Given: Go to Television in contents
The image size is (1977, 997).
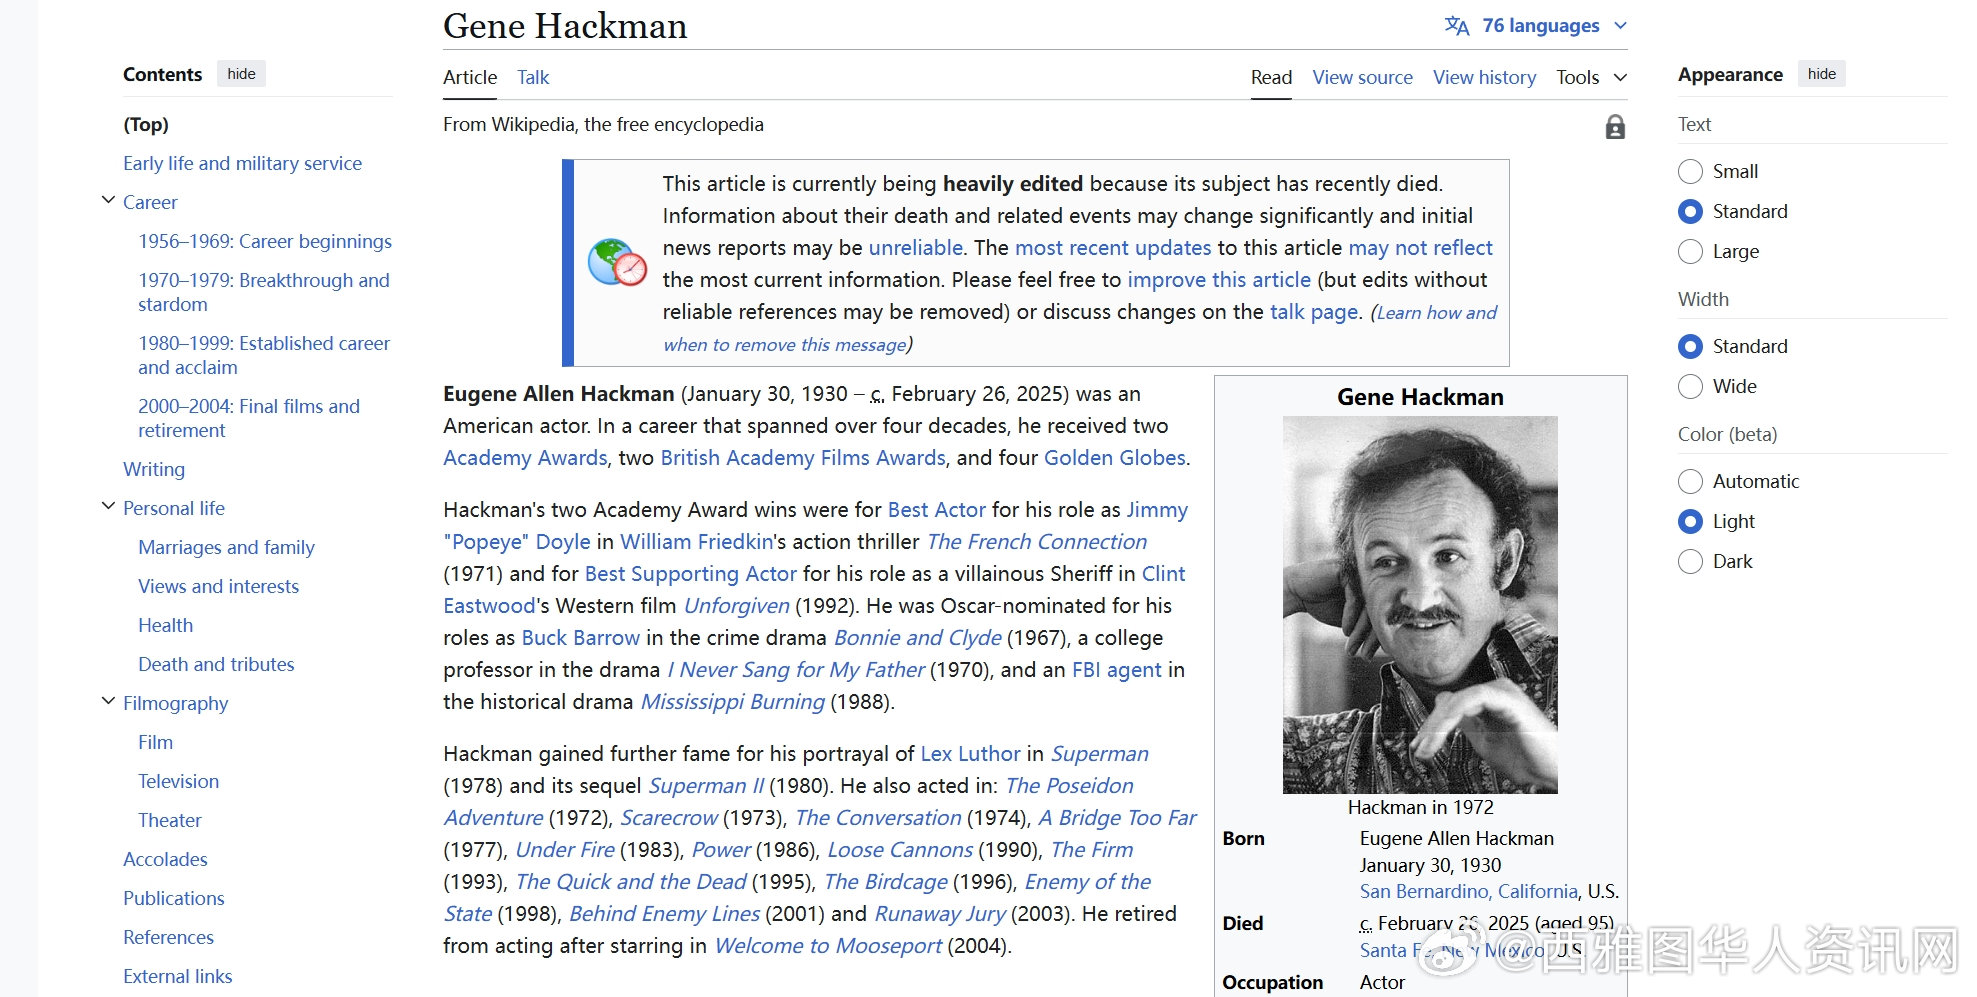Looking at the screenshot, I should click(x=178, y=781).
